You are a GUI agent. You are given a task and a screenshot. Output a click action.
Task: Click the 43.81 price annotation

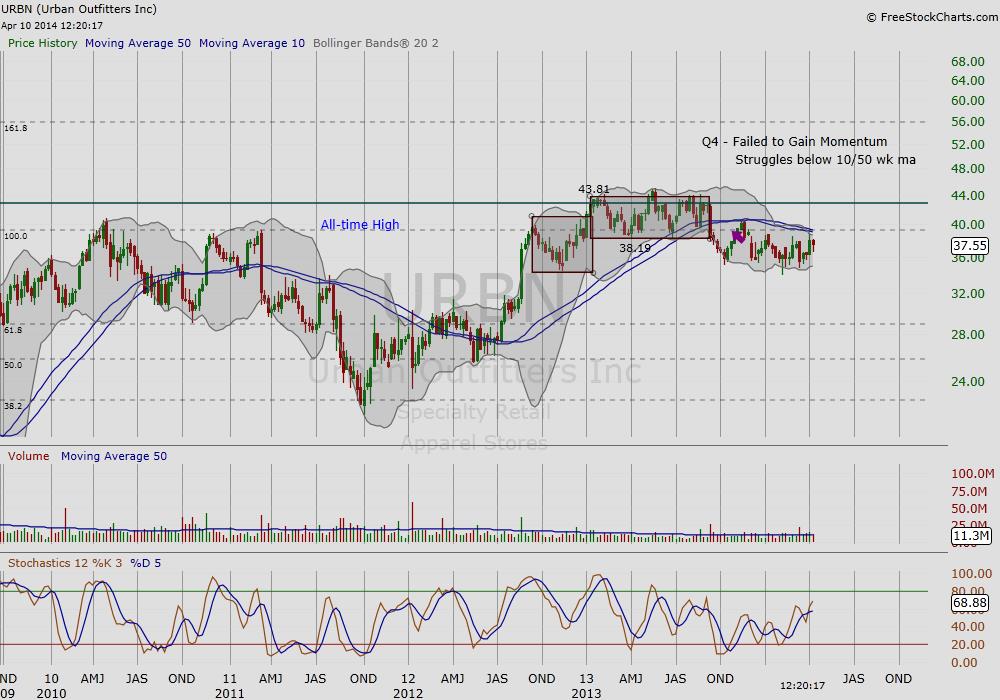[x=594, y=189]
